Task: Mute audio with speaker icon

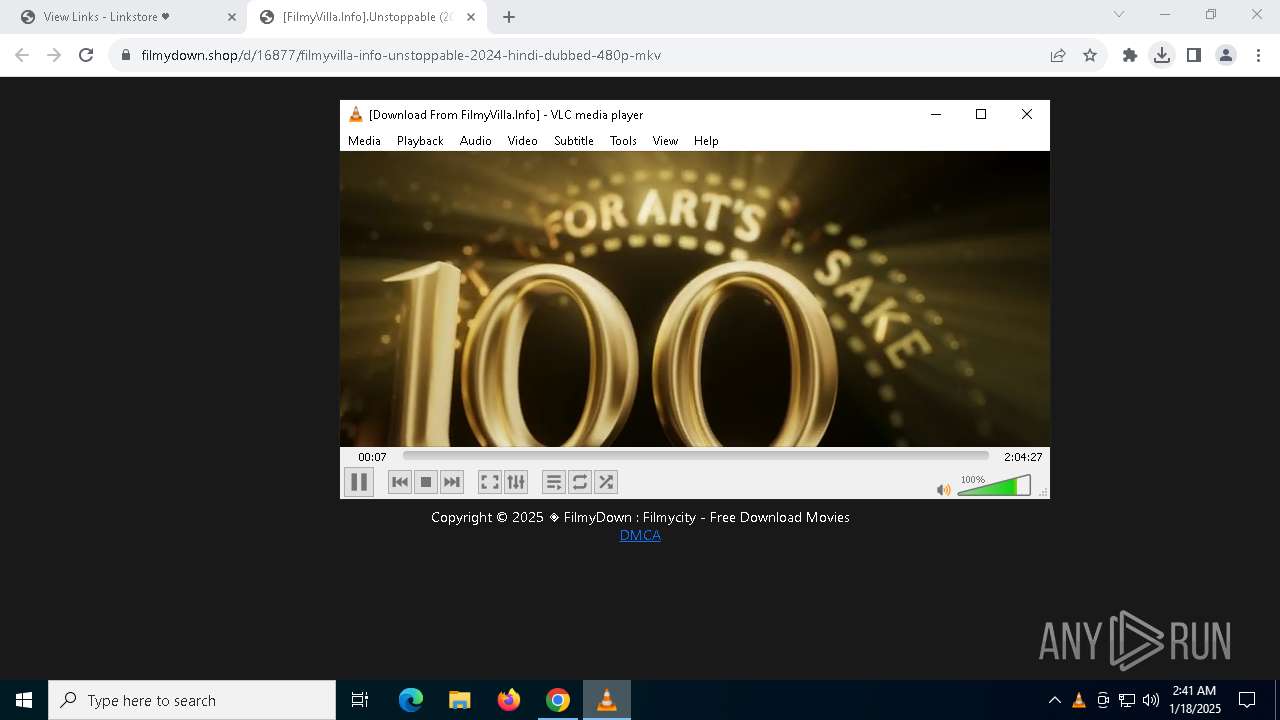Action: coord(943,490)
